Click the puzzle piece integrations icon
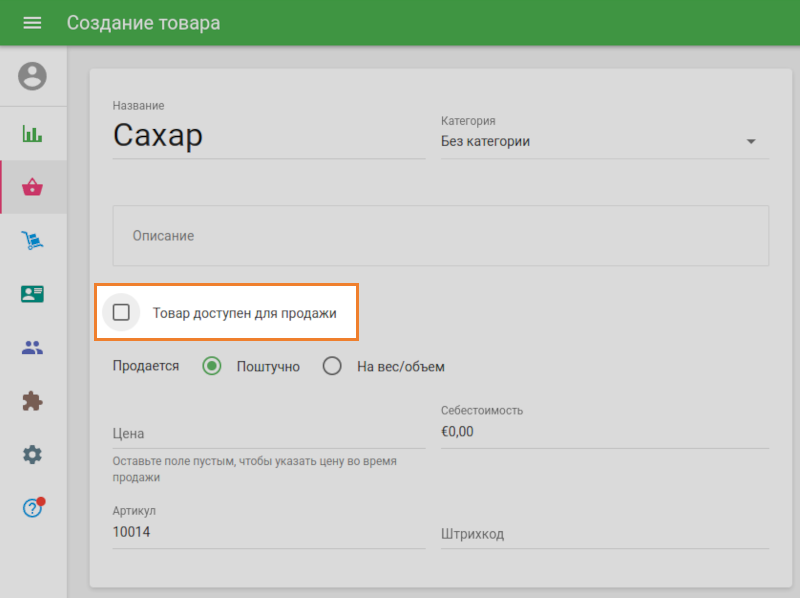Image resolution: width=800 pixels, height=598 pixels. (x=33, y=401)
